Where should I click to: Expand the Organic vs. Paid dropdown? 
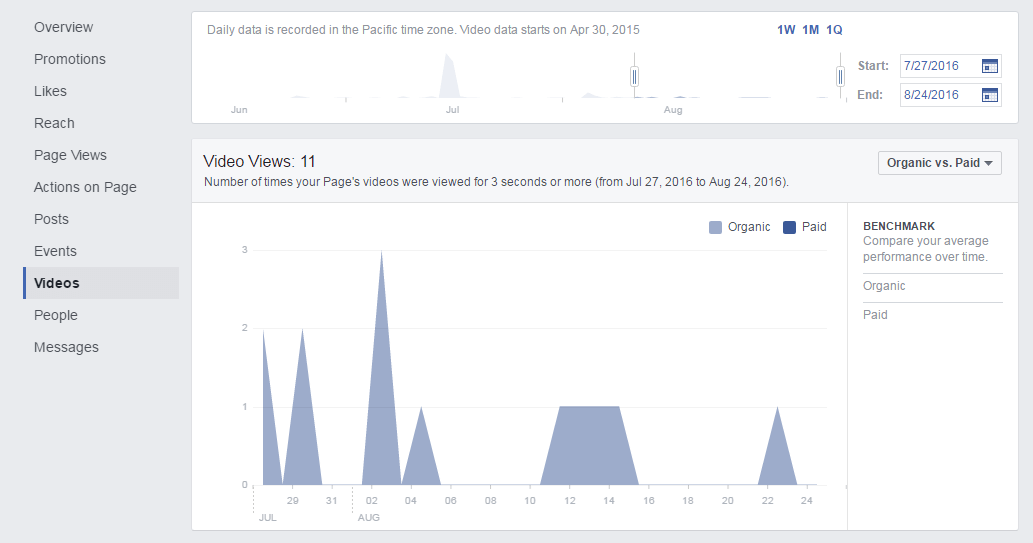click(x=939, y=163)
